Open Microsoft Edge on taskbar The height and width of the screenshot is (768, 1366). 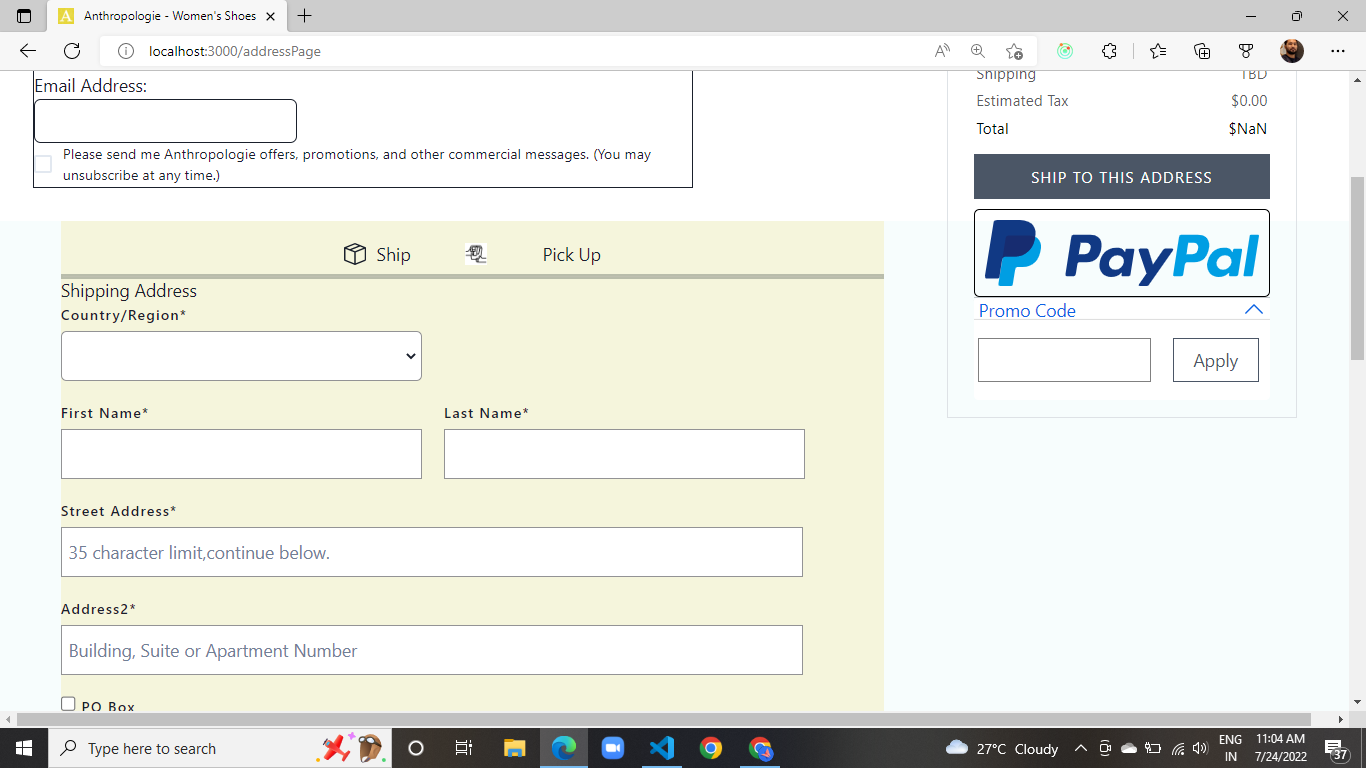564,748
